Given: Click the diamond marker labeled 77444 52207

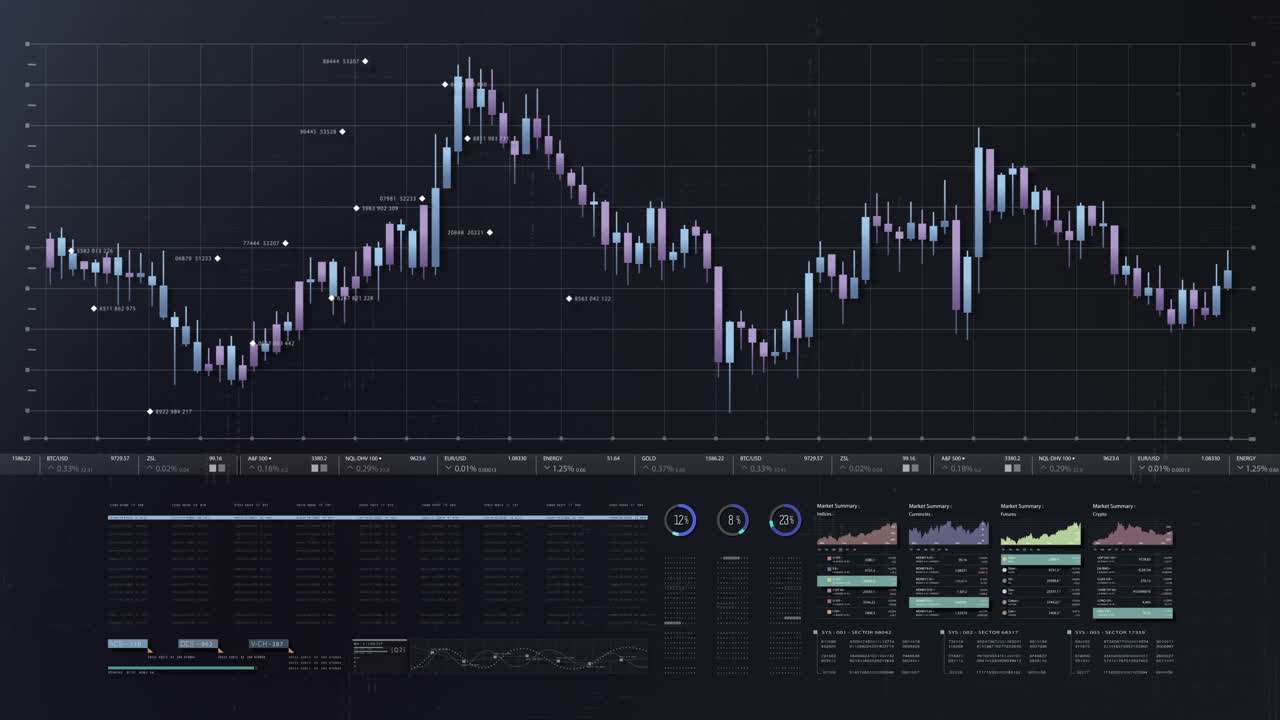Looking at the screenshot, I should point(286,243).
